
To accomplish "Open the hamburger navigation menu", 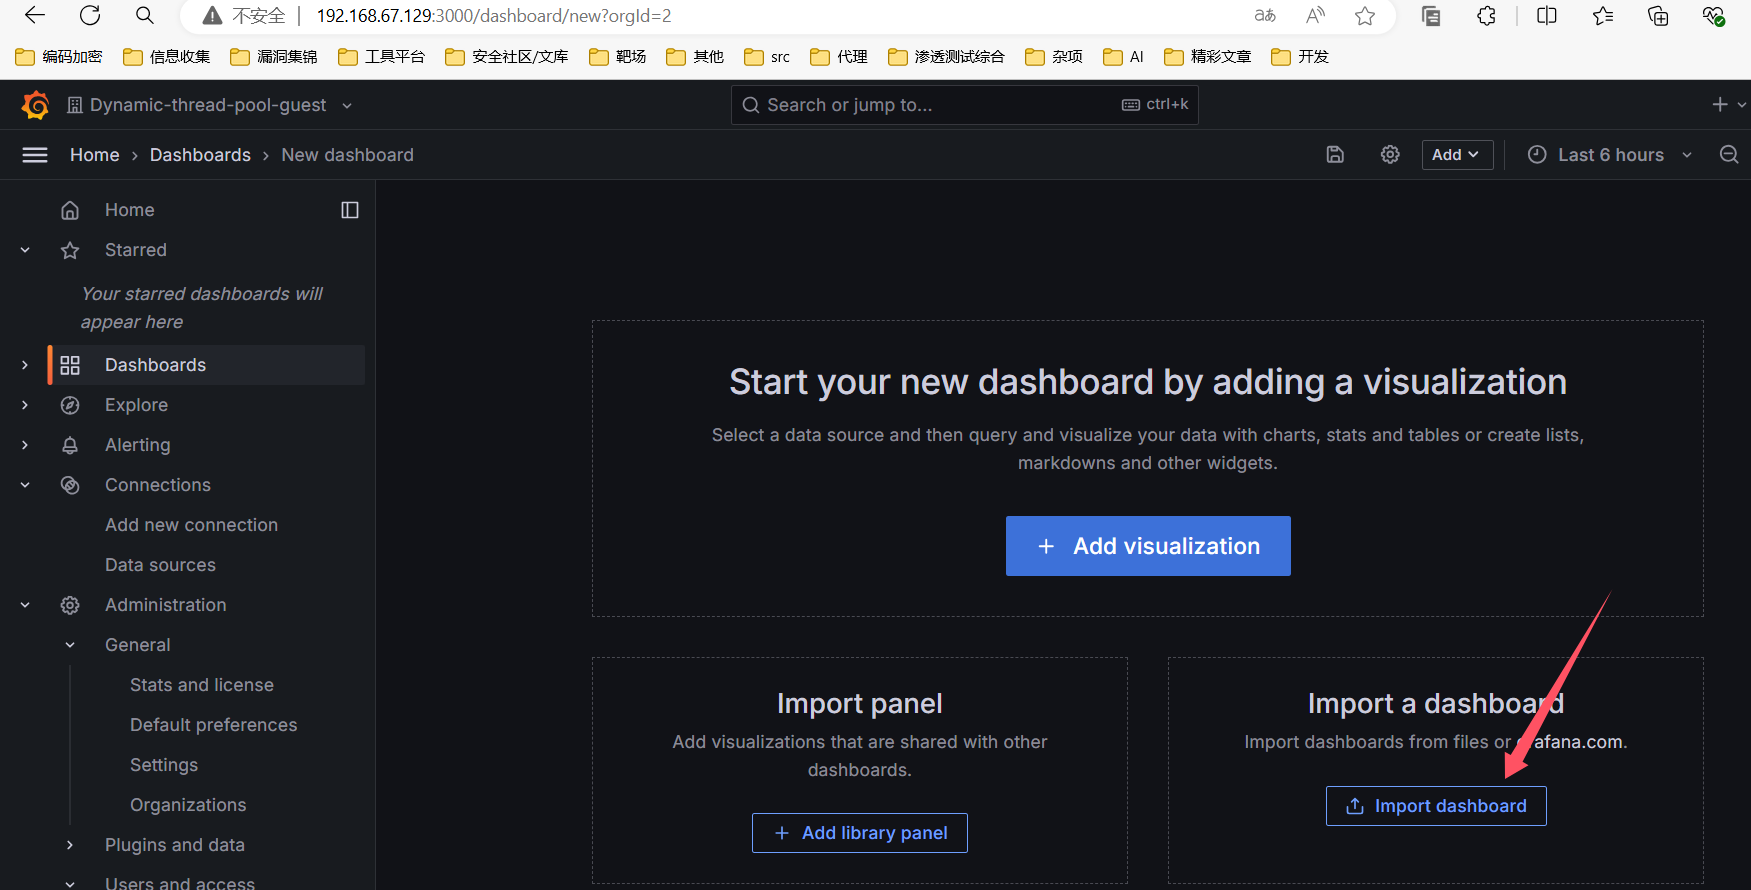I will [x=35, y=155].
